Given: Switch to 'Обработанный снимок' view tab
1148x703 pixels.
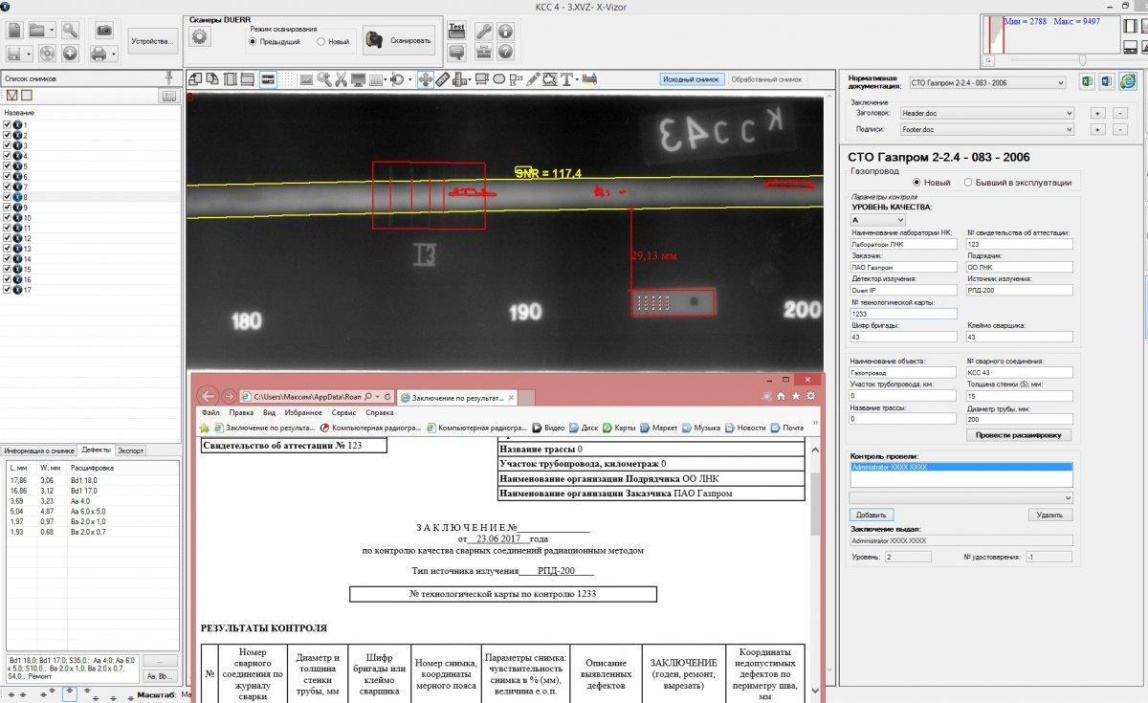Looking at the screenshot, I should tap(766, 79).
